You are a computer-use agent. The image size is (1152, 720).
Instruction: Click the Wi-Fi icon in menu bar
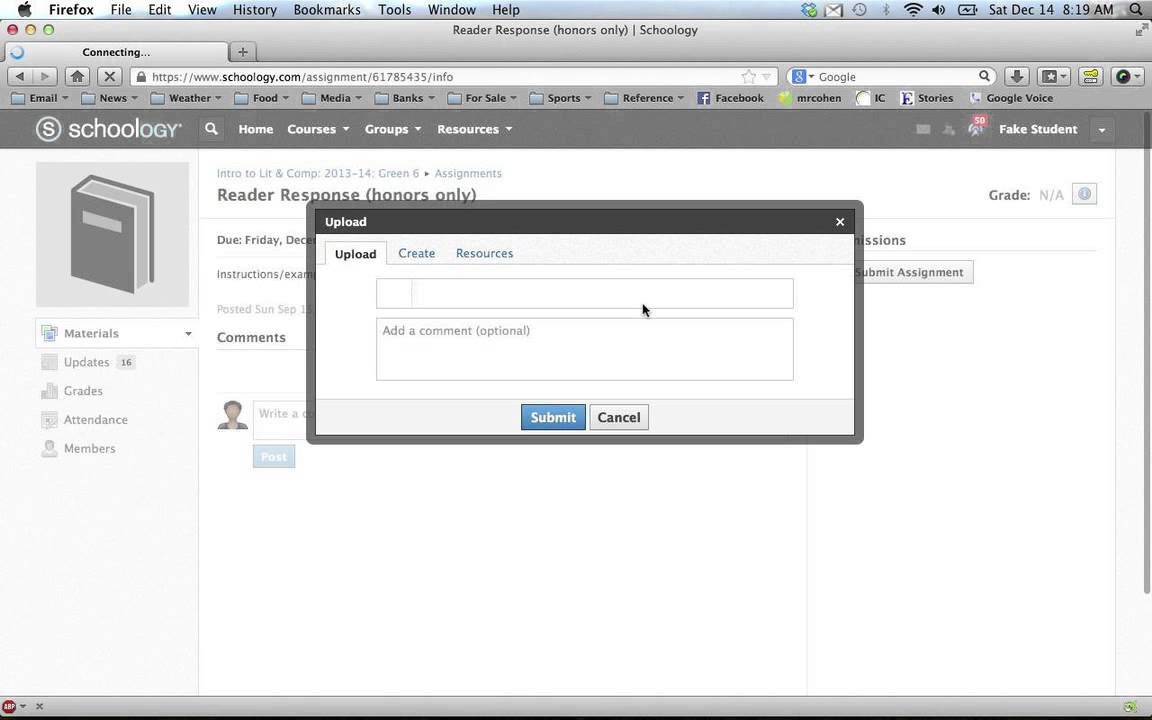click(x=912, y=10)
